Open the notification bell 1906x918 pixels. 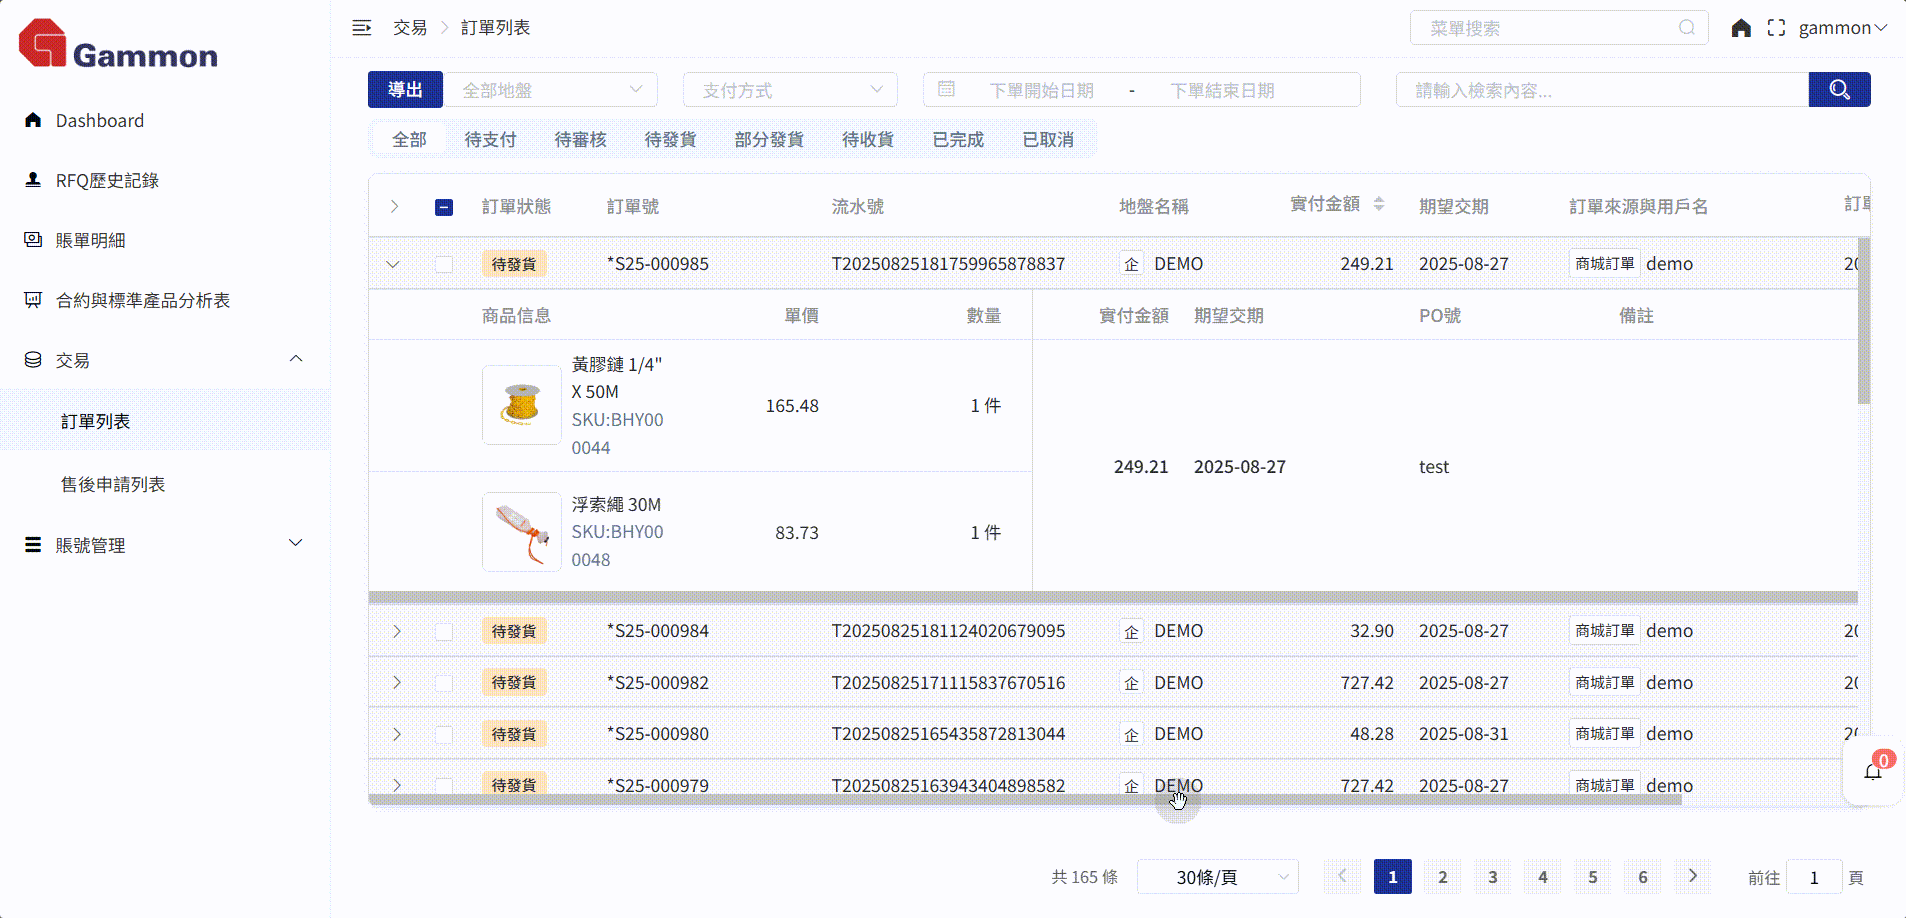pyautogui.click(x=1873, y=772)
